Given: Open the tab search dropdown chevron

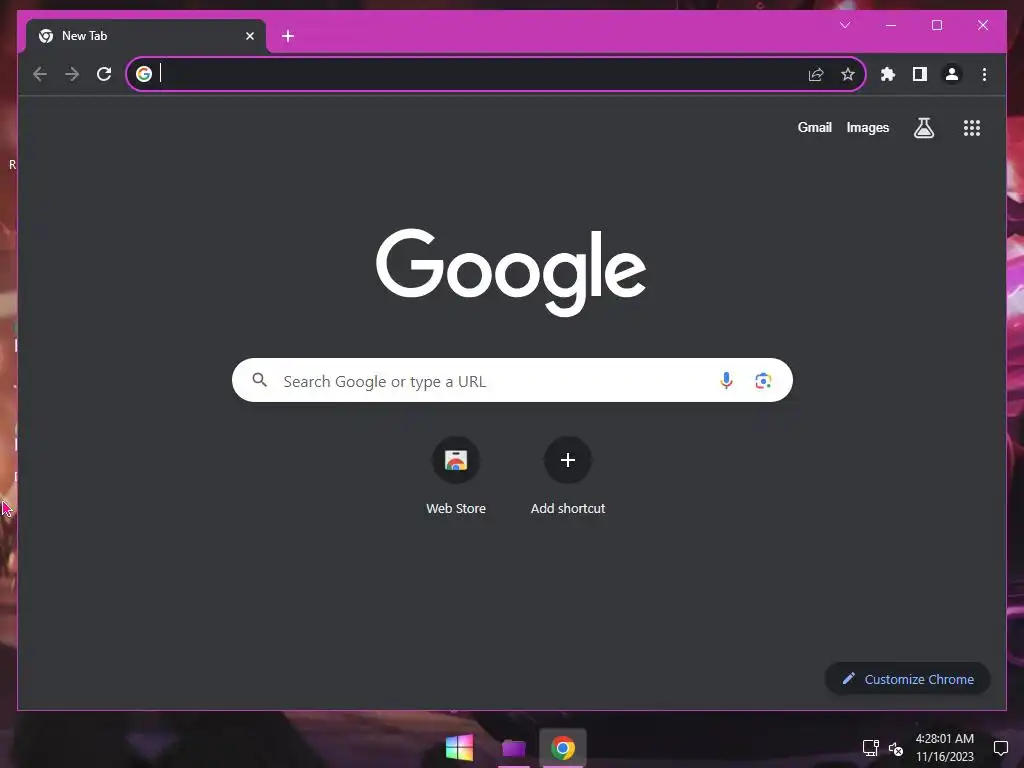Looking at the screenshot, I should coord(845,25).
